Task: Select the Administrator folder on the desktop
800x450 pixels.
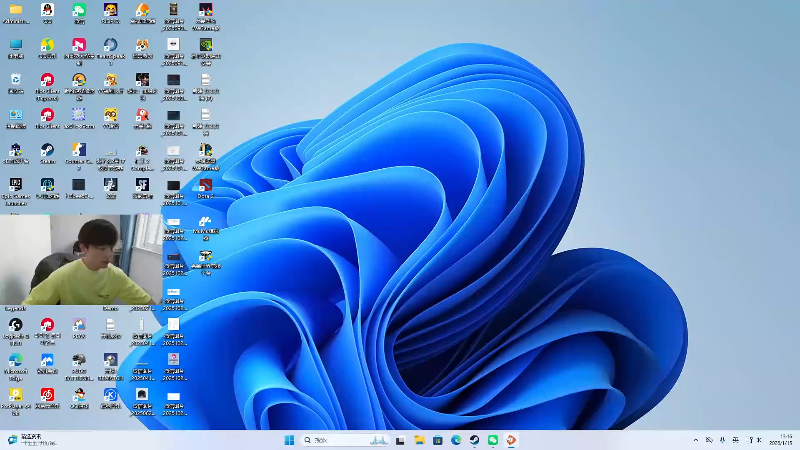Action: pos(16,10)
